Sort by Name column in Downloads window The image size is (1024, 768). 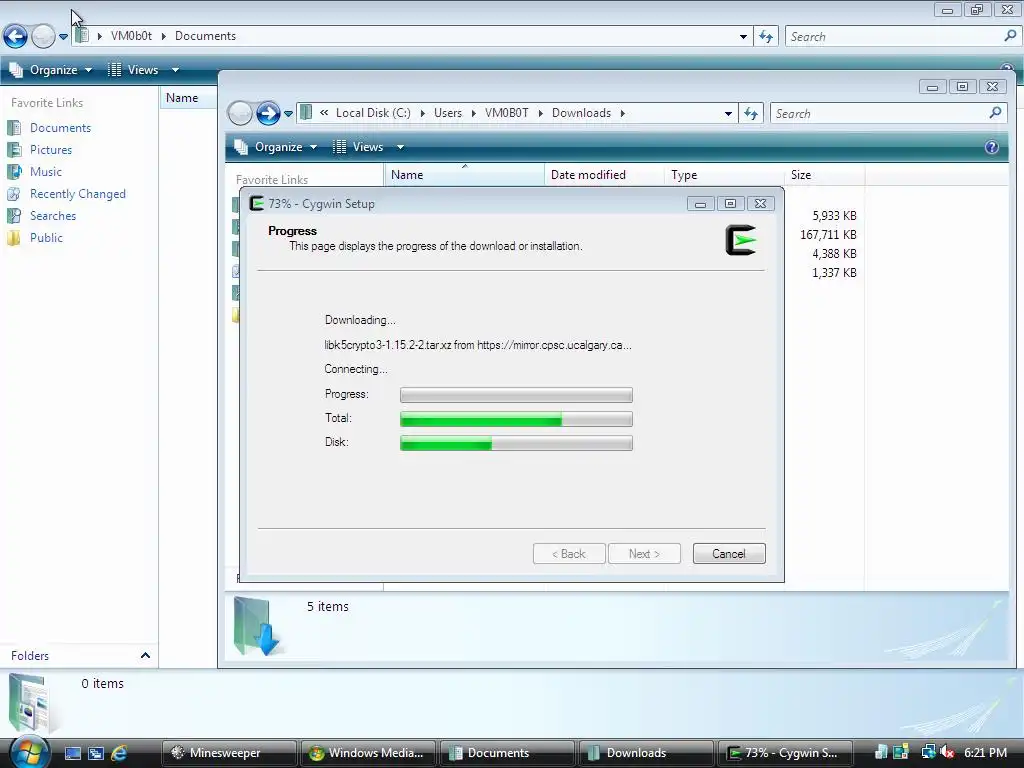click(464, 175)
